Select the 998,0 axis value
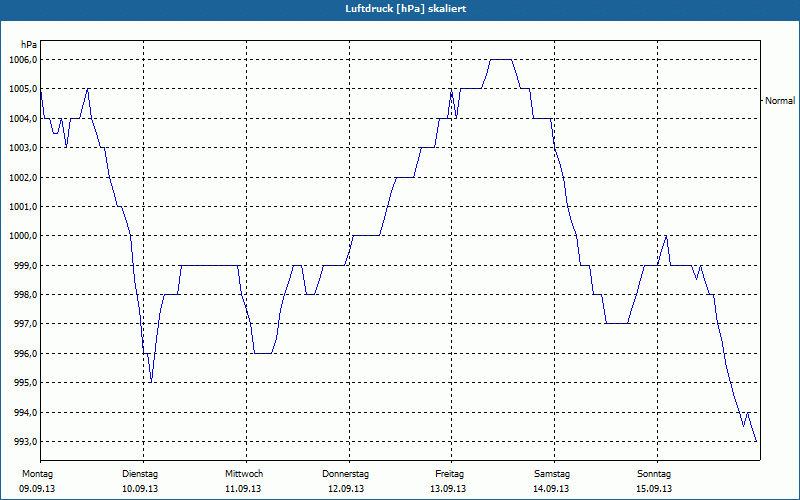The image size is (800, 500). (x=26, y=295)
